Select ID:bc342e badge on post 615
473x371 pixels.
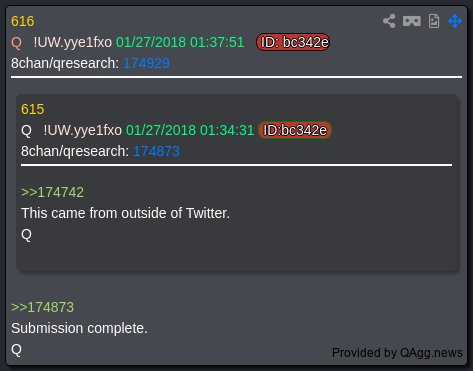[x=295, y=130]
